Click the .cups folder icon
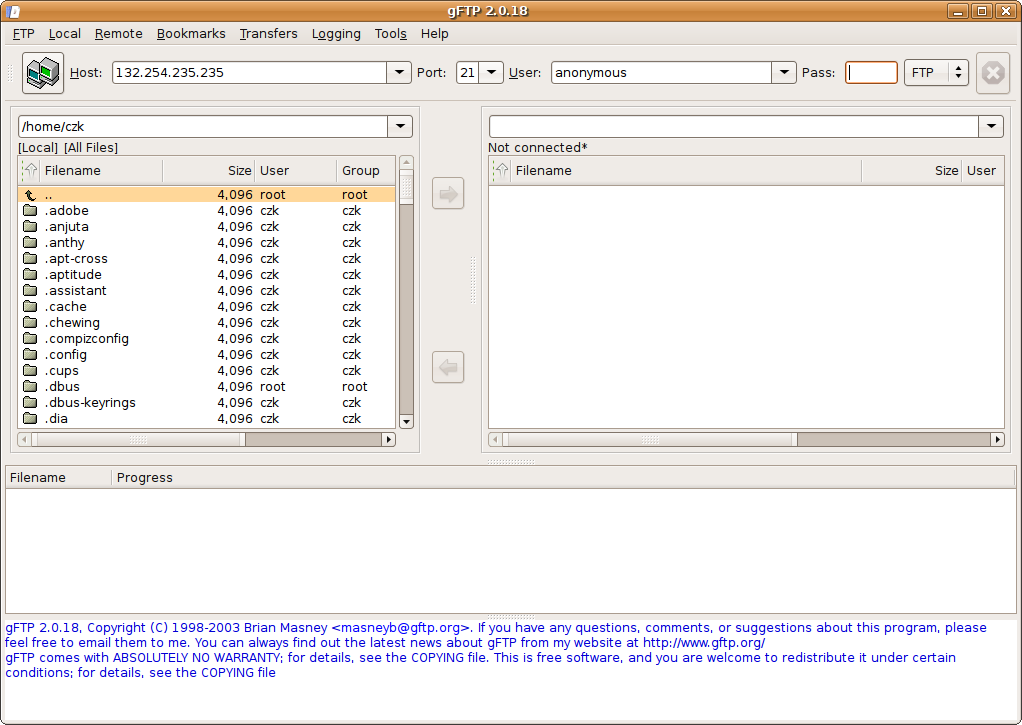1022x725 pixels. (30, 370)
